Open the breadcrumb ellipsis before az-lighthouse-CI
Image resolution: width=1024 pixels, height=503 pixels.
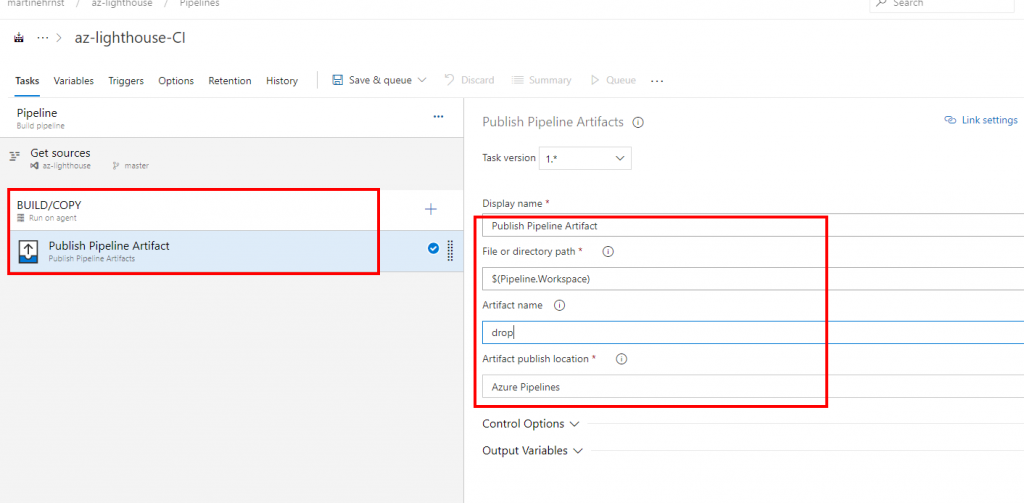[x=42, y=38]
